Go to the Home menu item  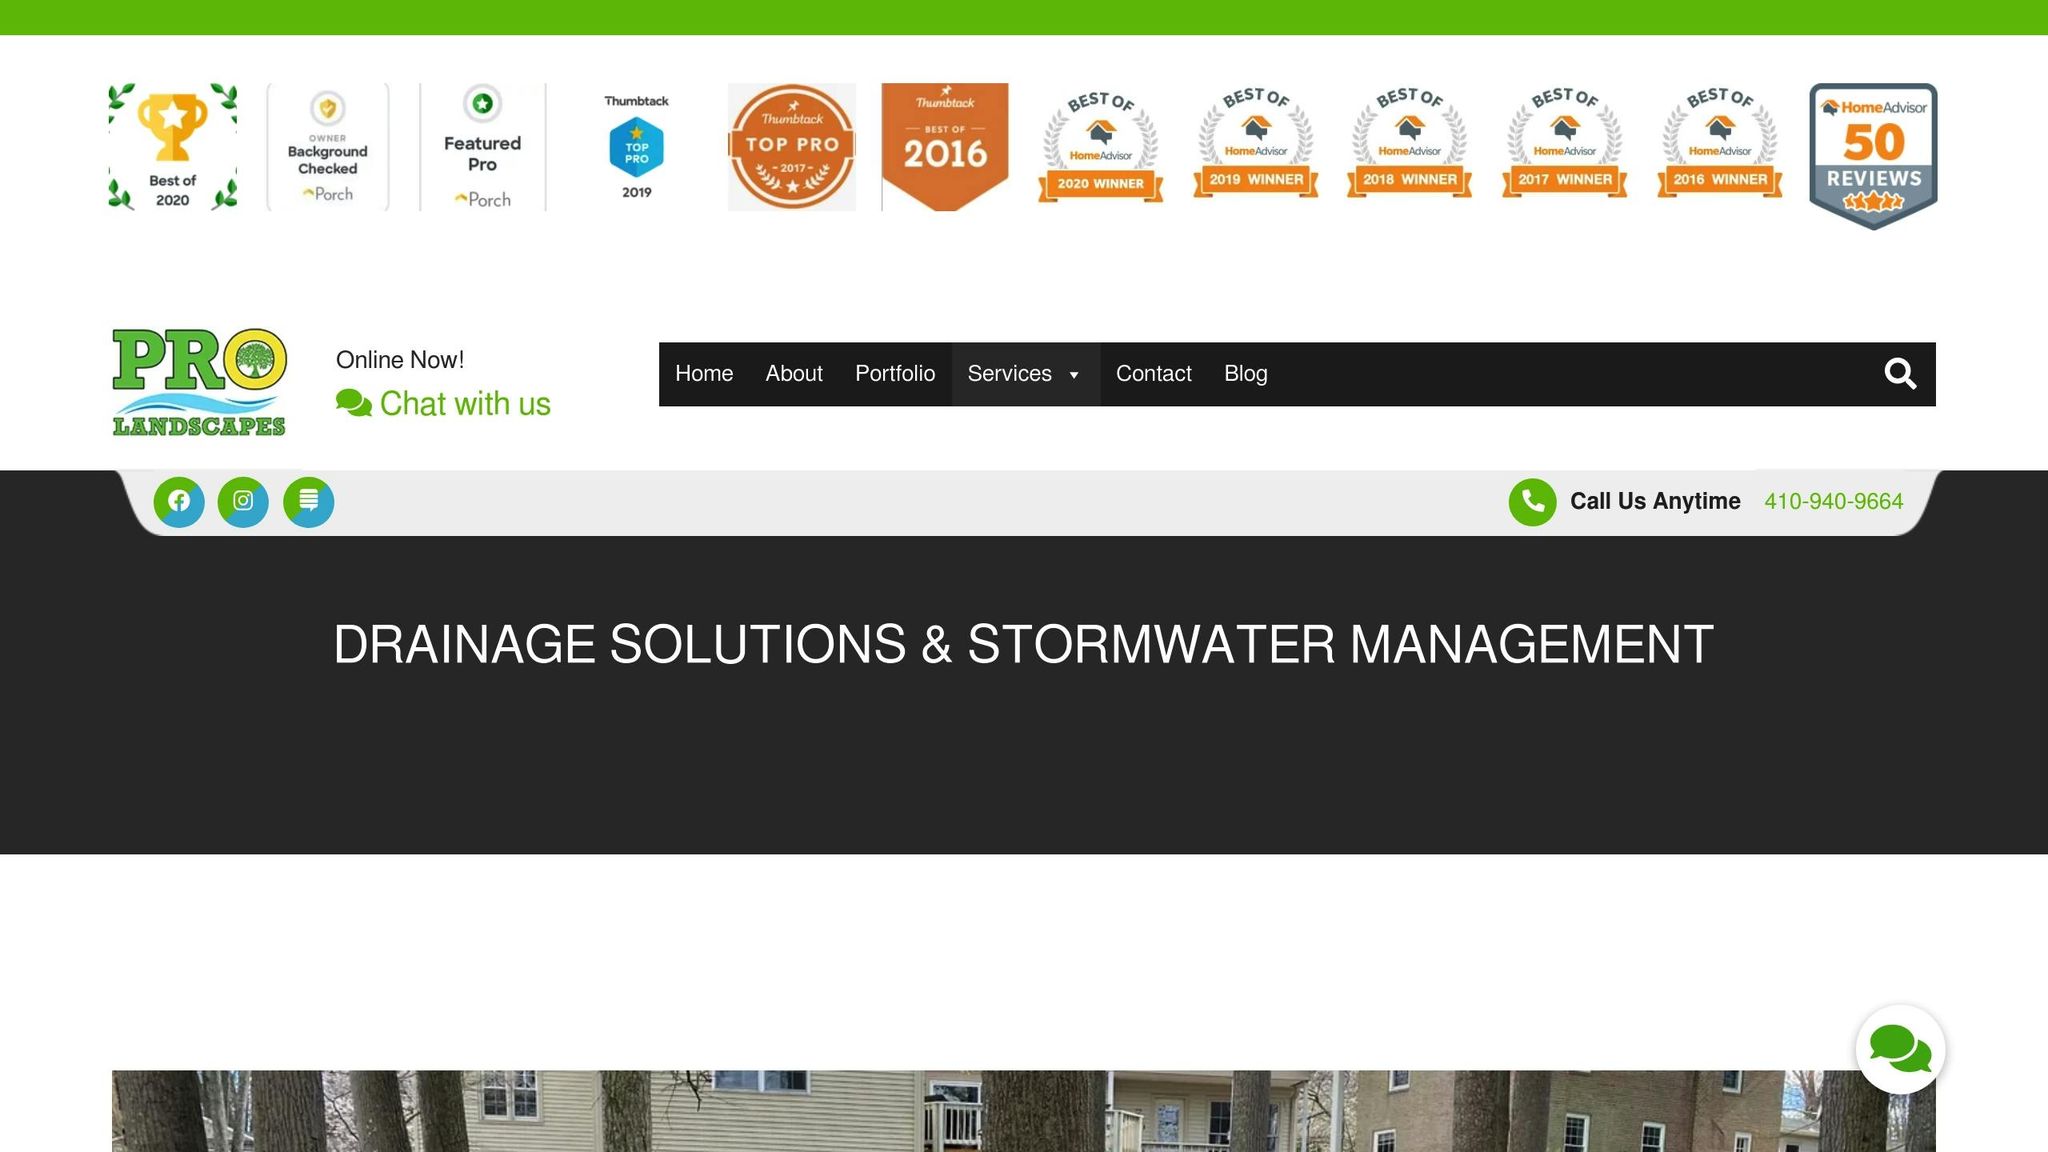[704, 374]
